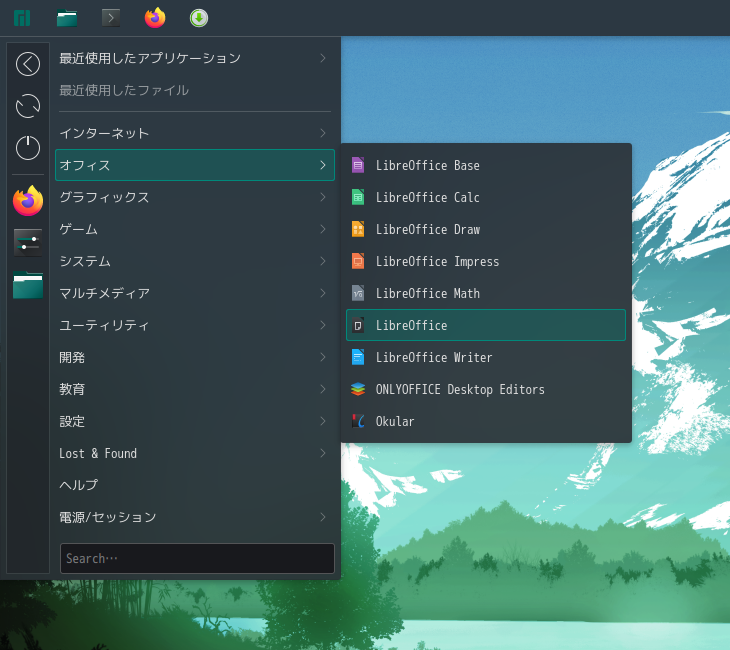
Task: Open the インターネット category label
Action: [x=104, y=133]
